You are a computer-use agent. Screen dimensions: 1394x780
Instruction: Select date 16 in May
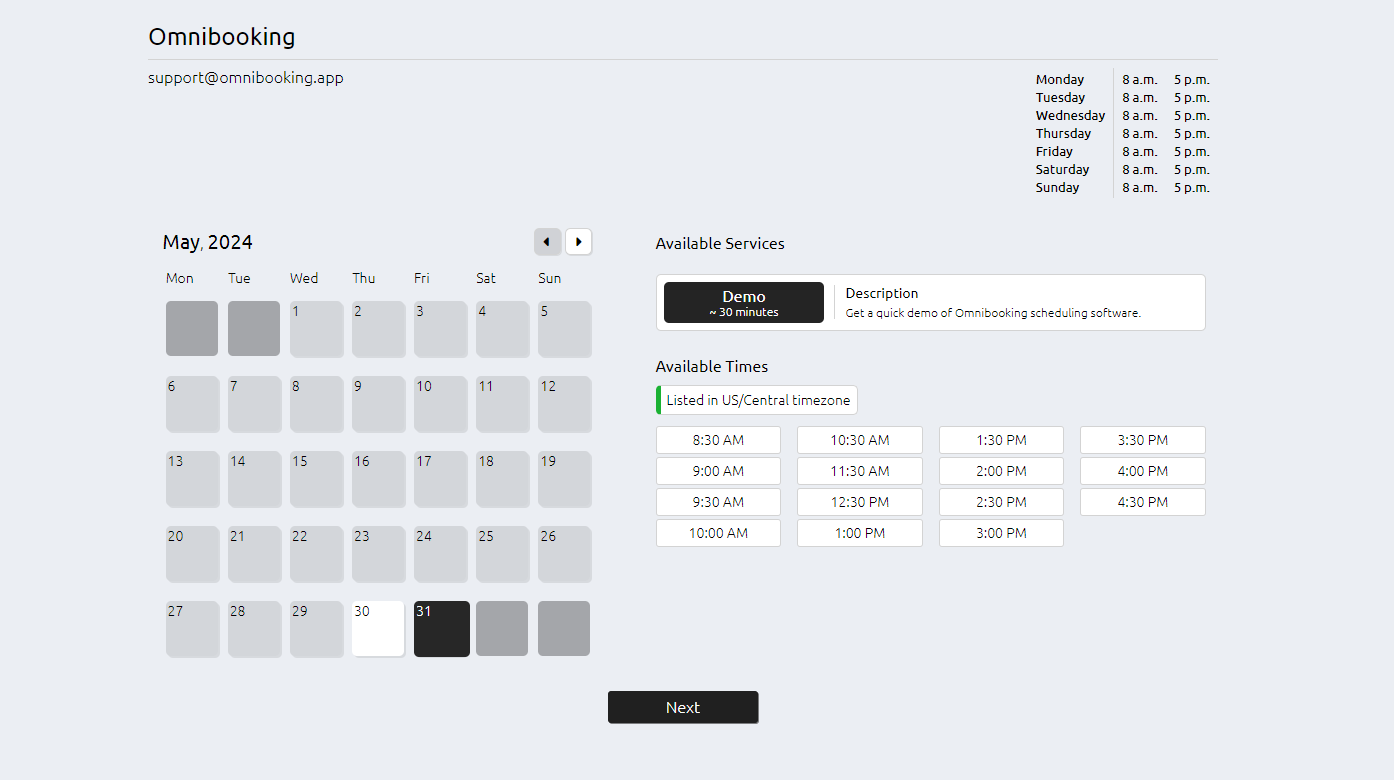(x=378, y=479)
